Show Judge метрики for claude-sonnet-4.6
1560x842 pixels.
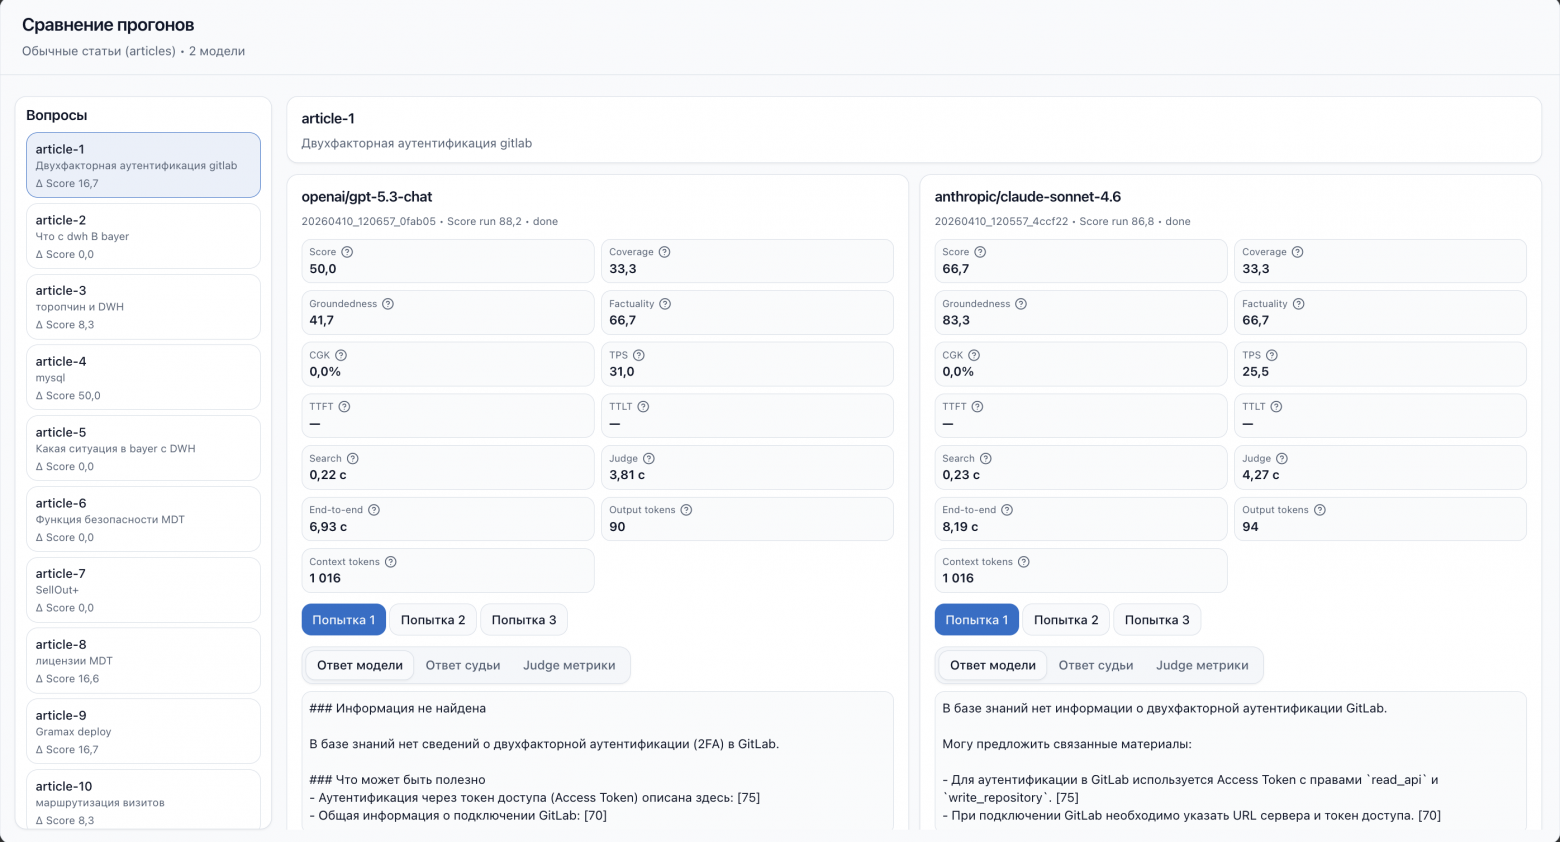1202,665
